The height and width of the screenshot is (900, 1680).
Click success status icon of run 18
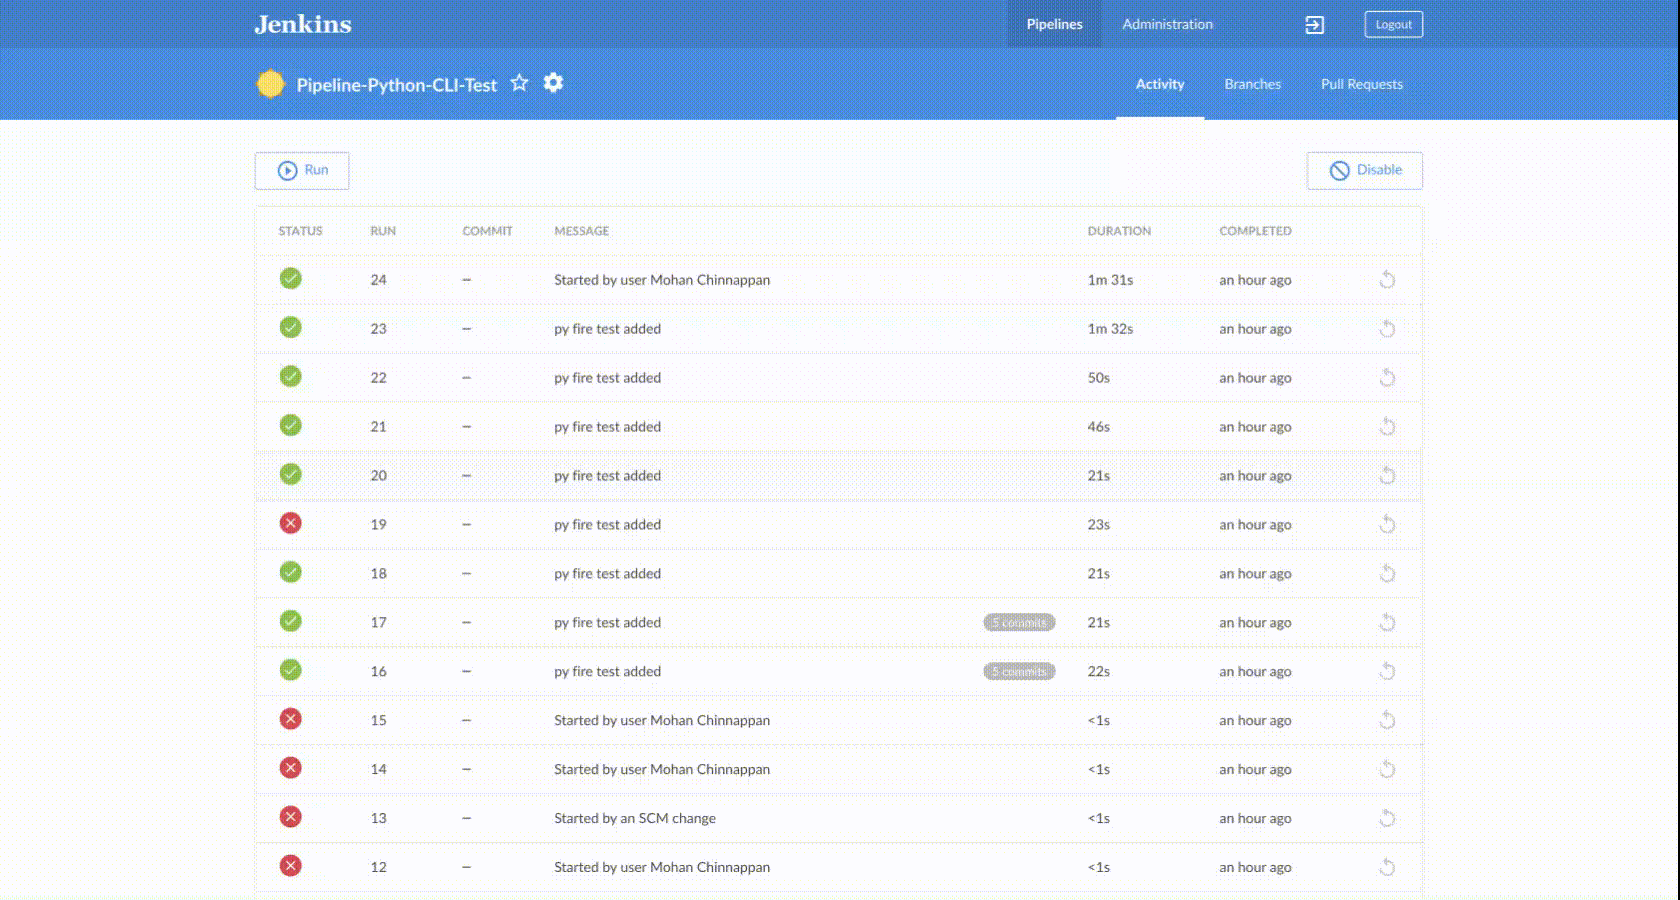(291, 572)
